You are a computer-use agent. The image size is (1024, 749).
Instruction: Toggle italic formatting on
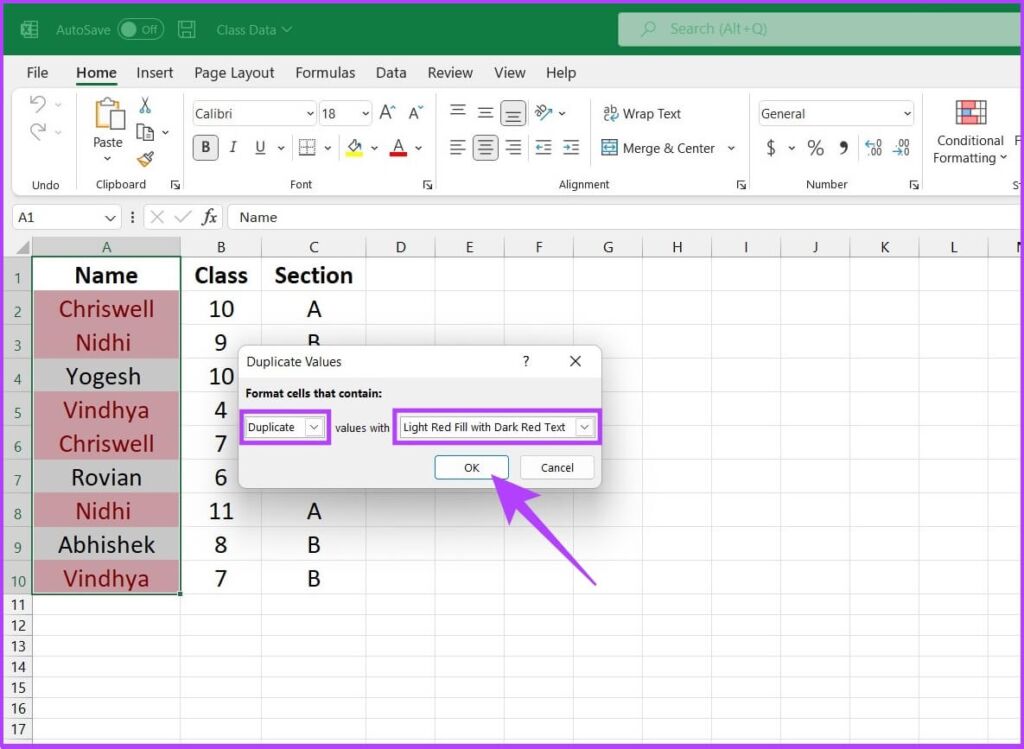coord(232,147)
